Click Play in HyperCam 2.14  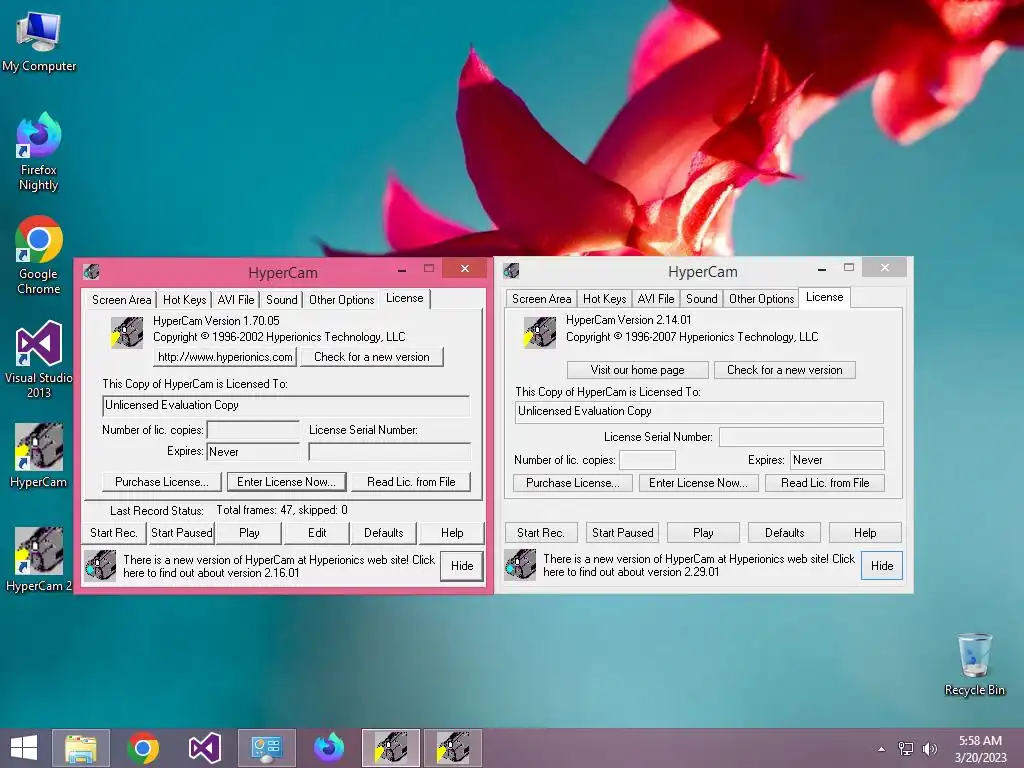703,533
